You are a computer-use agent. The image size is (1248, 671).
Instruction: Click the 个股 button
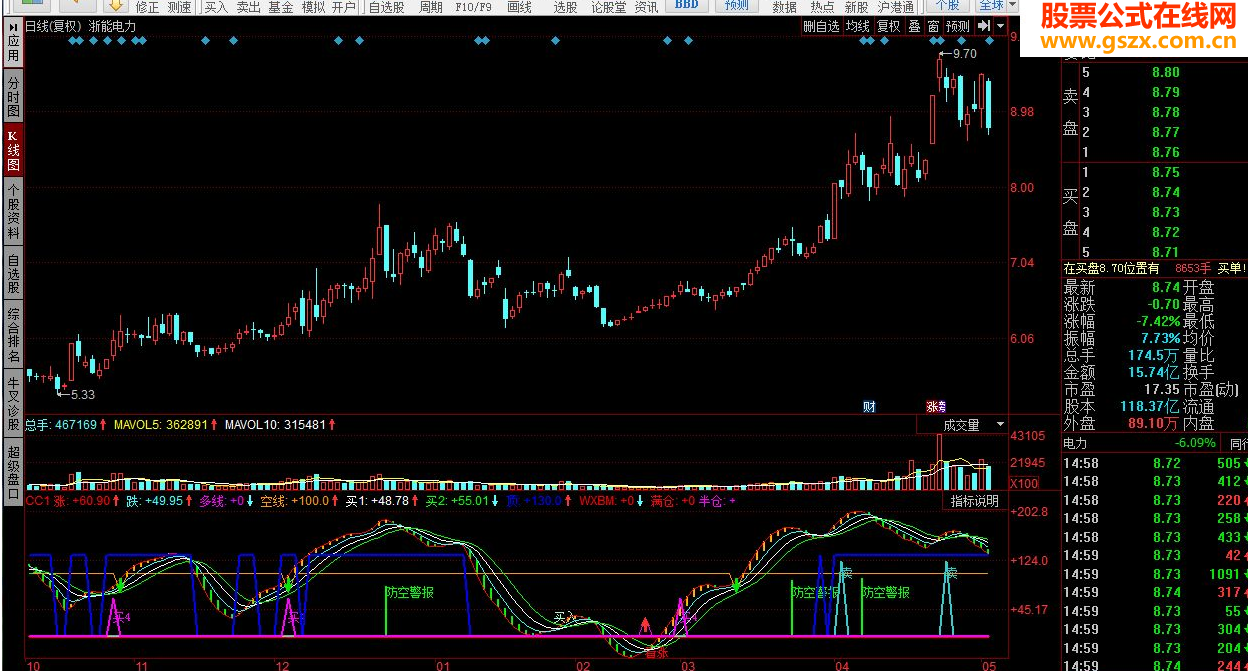pos(946,5)
